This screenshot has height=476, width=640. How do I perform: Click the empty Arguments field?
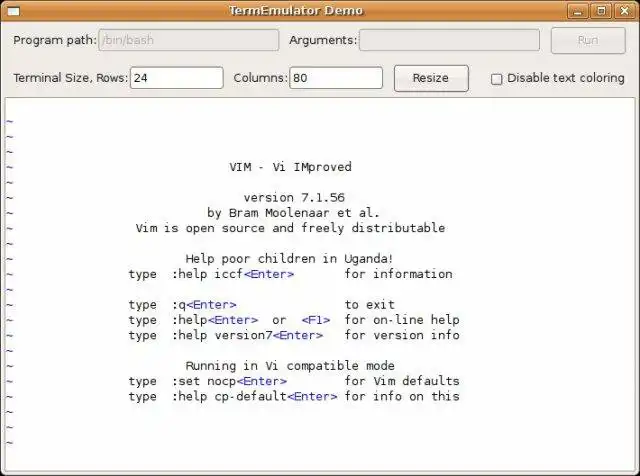coord(449,40)
